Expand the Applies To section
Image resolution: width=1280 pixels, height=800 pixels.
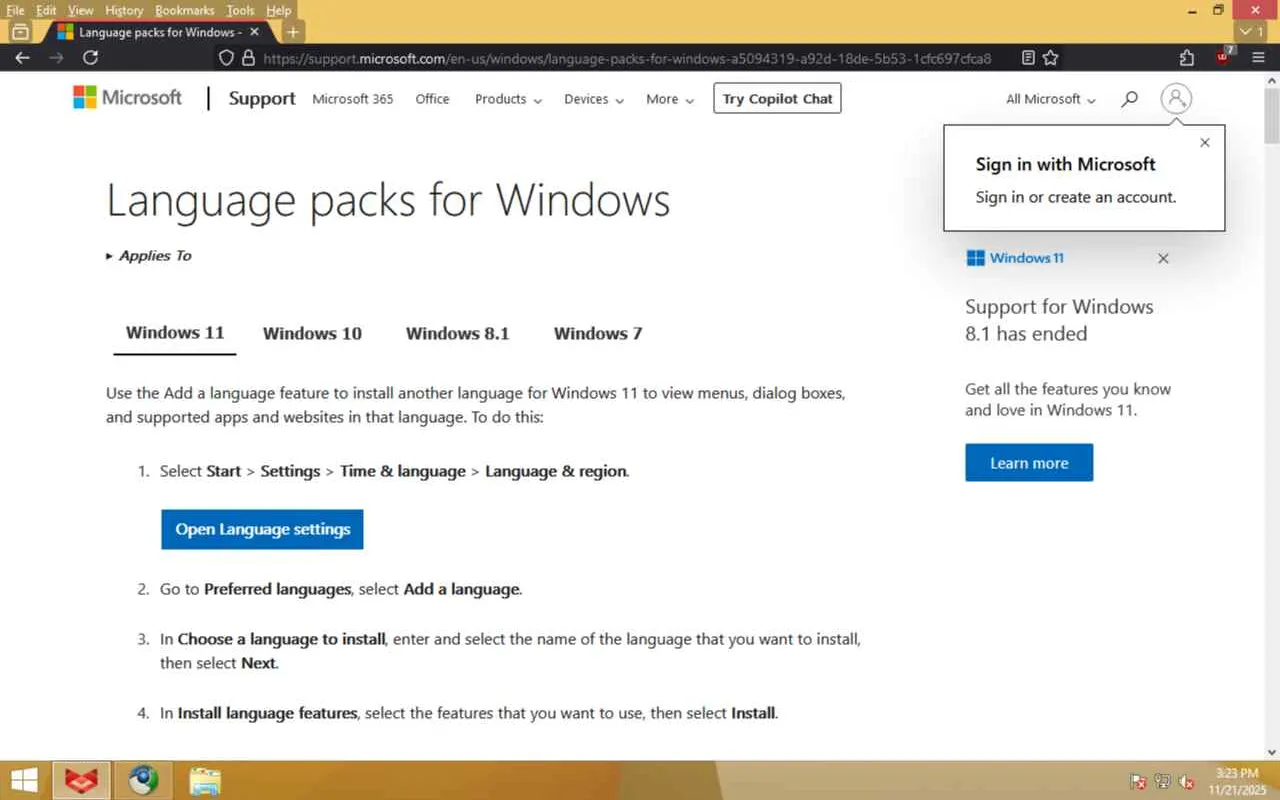[148, 256]
